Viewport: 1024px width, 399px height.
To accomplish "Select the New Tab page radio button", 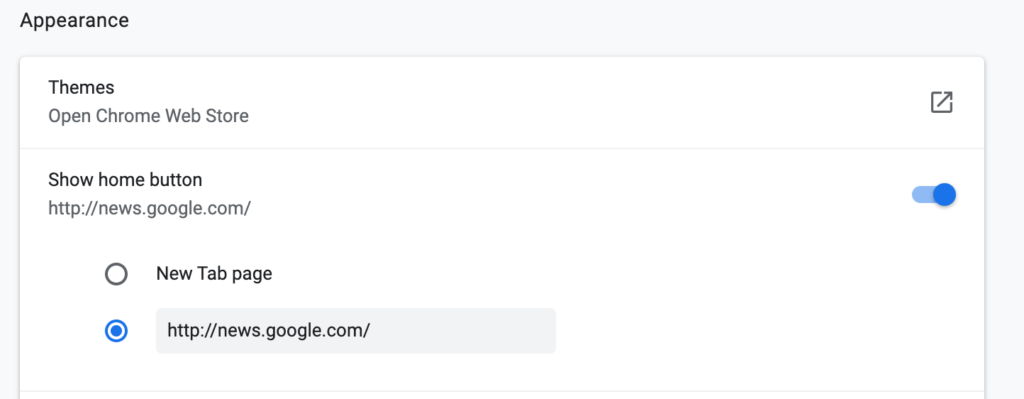I will pos(116,274).
